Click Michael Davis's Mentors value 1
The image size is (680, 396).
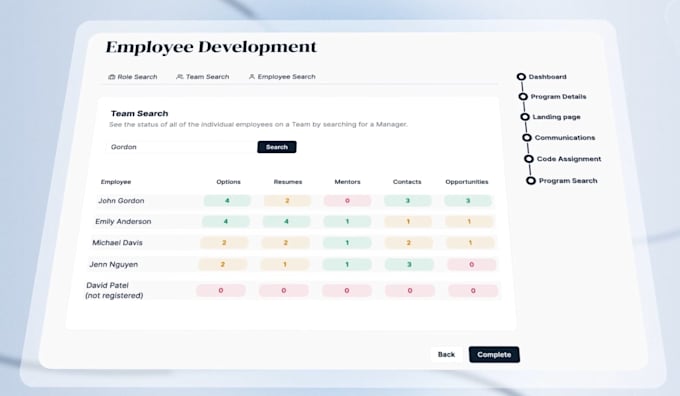pyautogui.click(x=347, y=242)
